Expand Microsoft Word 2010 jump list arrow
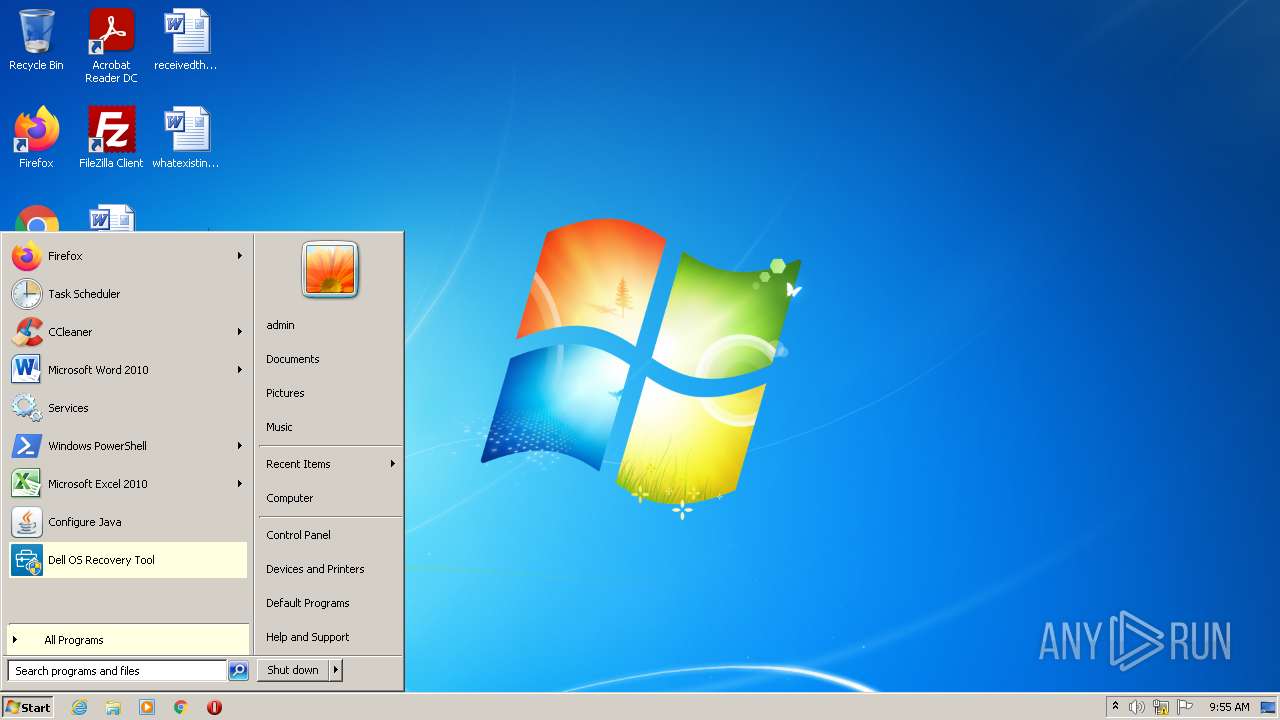Viewport: 1280px width, 720px height. pos(240,370)
